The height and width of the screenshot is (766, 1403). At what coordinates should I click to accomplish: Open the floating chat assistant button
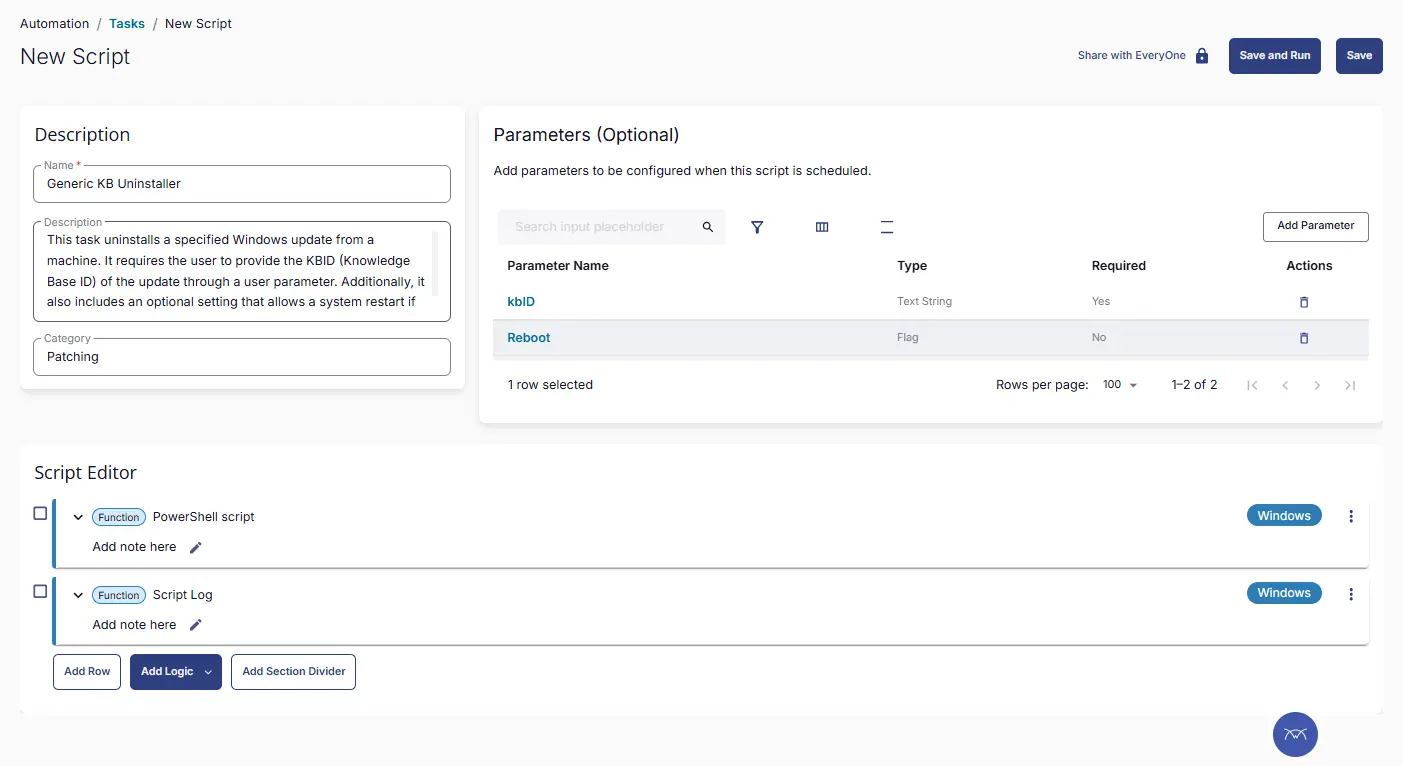point(1295,735)
